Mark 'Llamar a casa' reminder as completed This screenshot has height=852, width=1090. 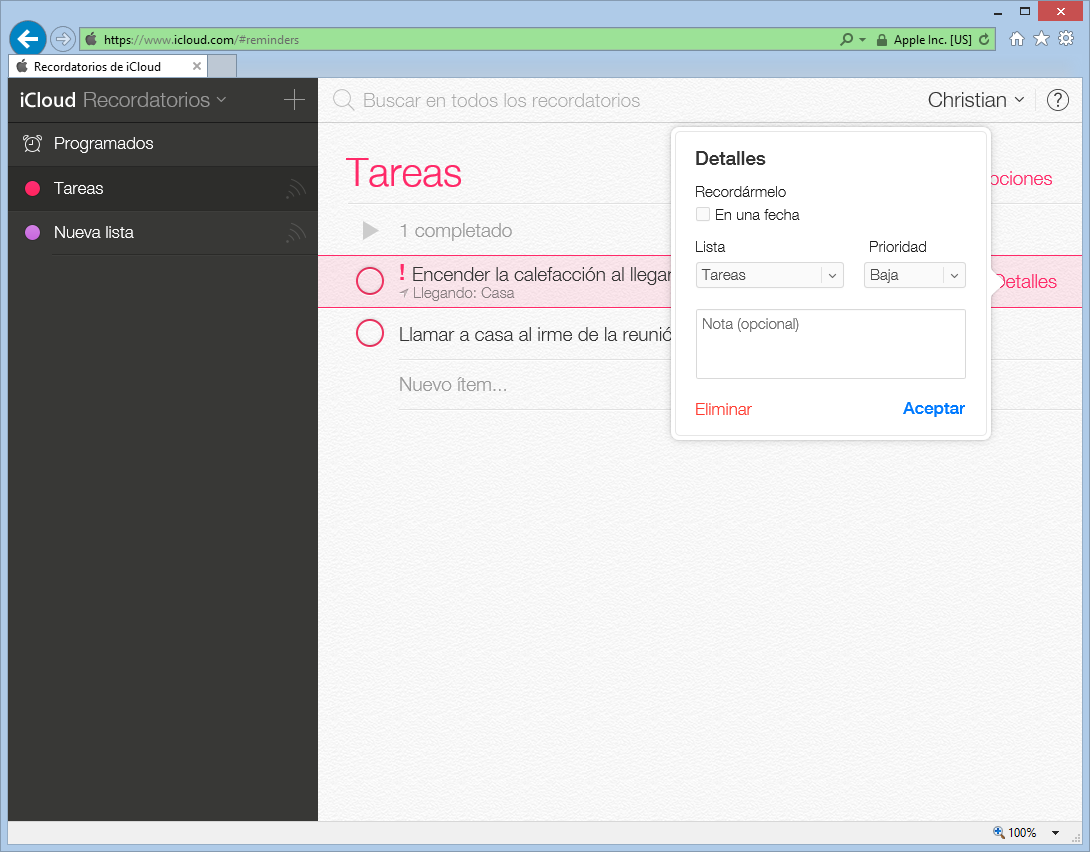pos(370,333)
